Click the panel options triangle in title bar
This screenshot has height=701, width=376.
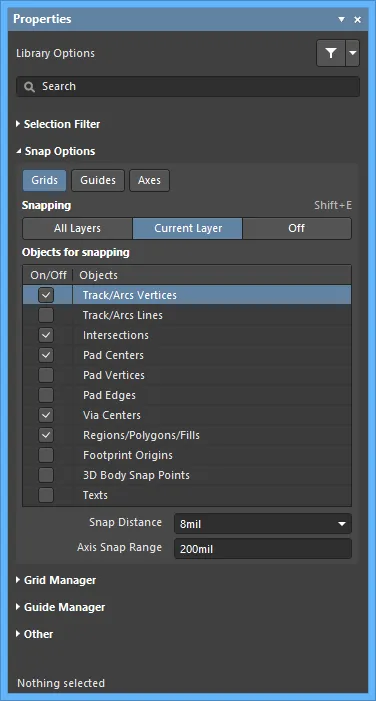(x=342, y=20)
